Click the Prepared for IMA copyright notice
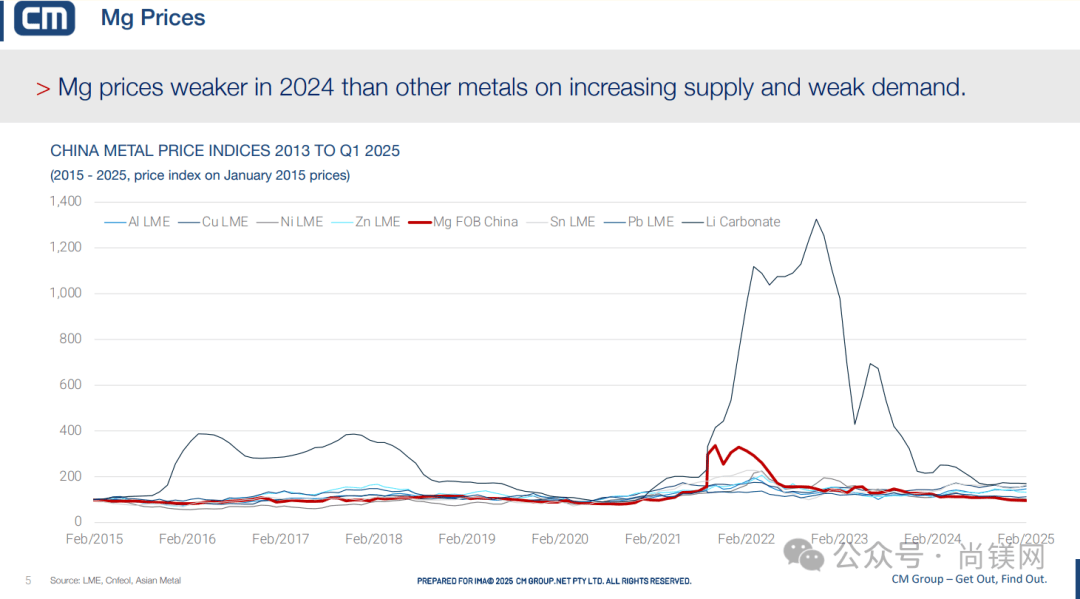Screen dimensions: 1080x599 (553, 581)
